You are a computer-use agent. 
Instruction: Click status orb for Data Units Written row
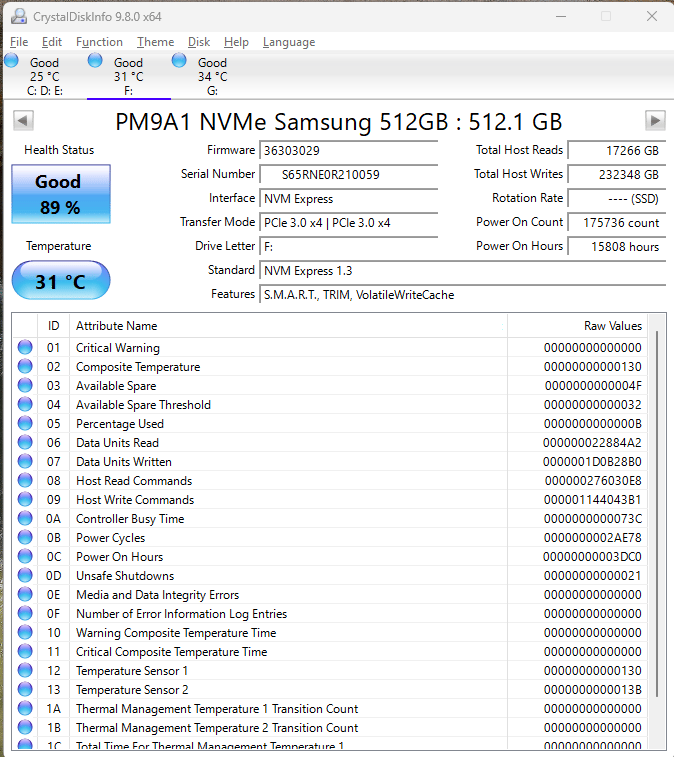[25, 461]
